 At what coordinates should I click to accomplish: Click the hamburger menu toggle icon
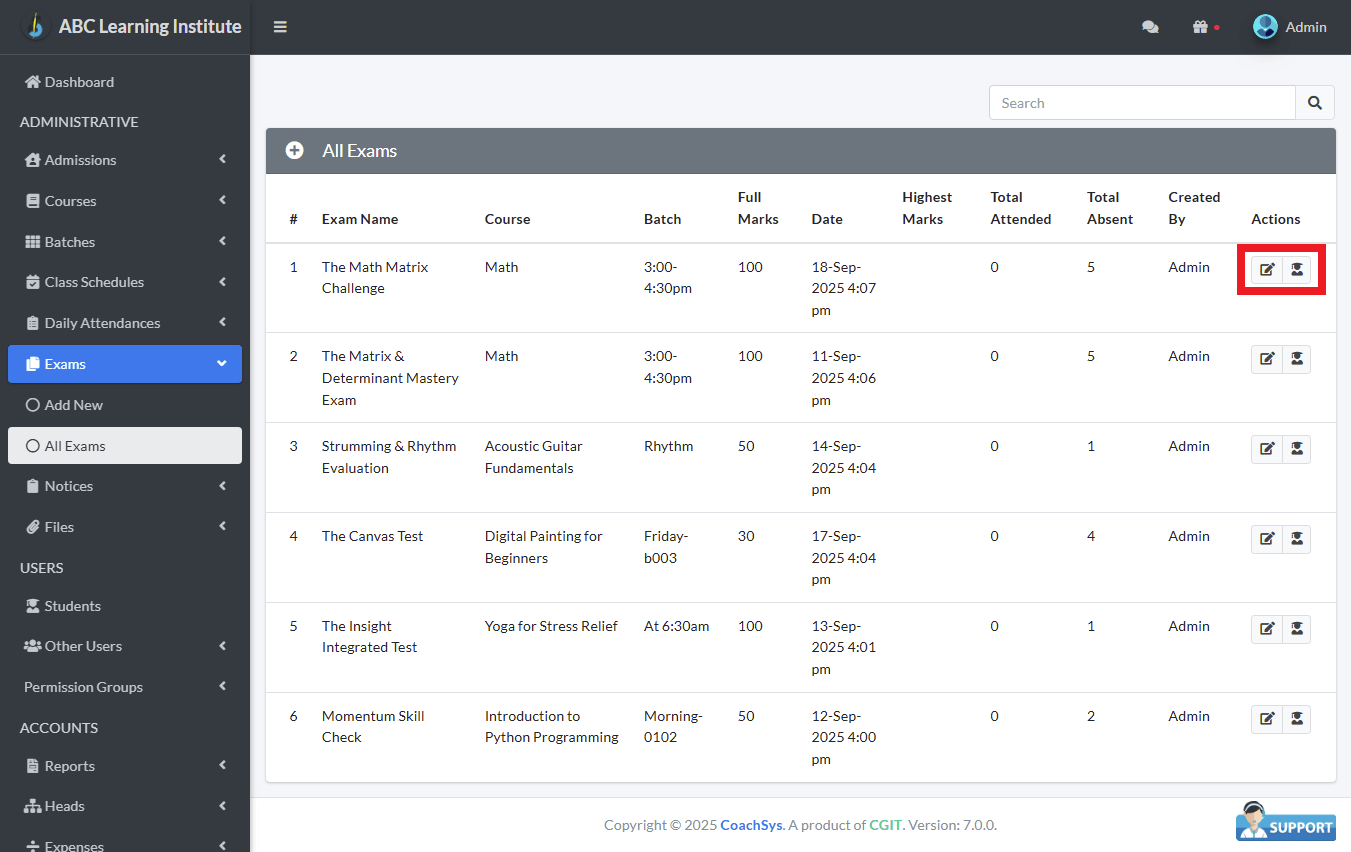280,27
